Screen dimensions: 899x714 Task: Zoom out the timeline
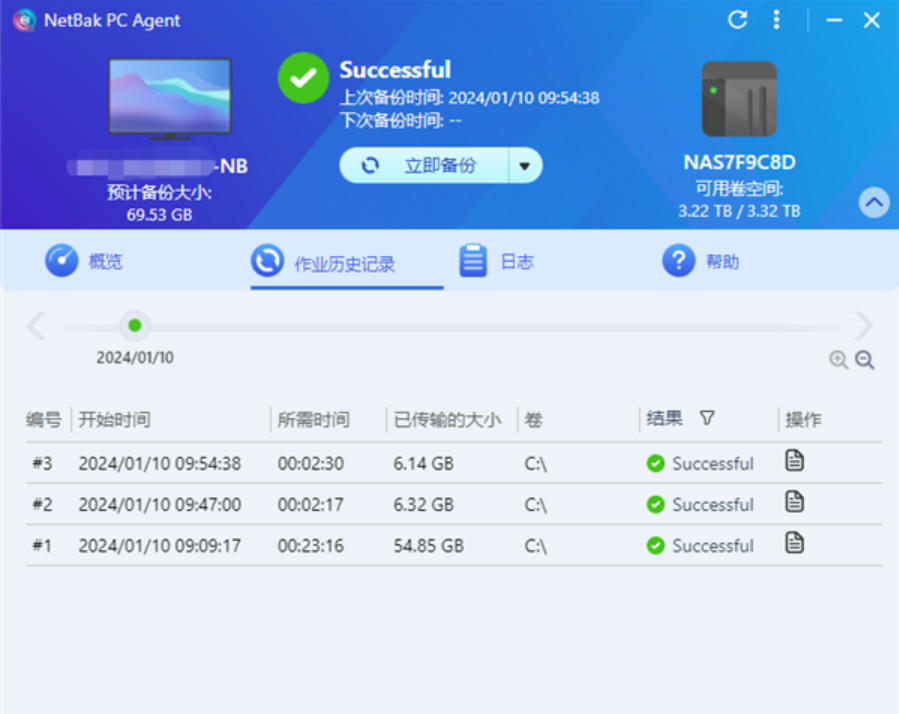coord(865,360)
